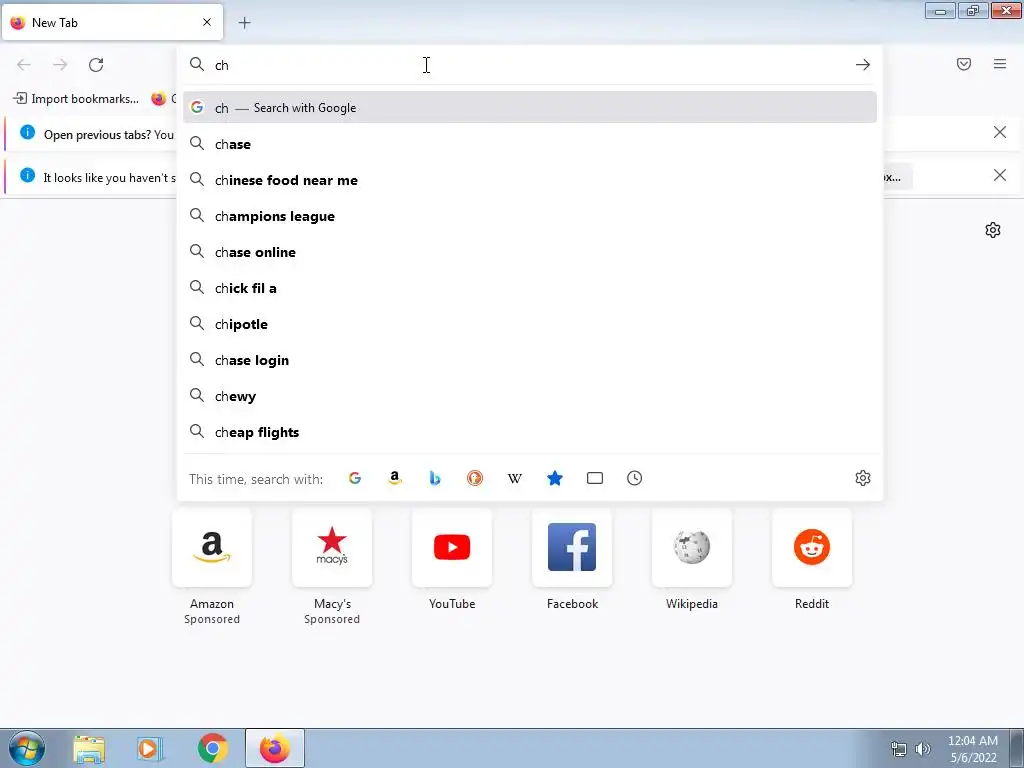Dismiss the second notification bar

coord(1000,175)
